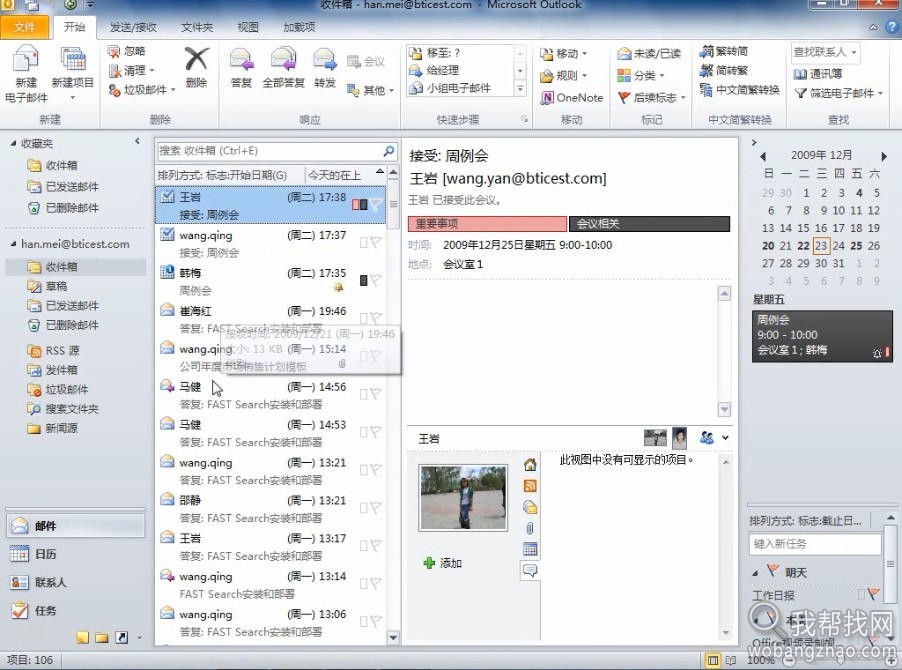Viewport: 902px width, 670px height.
Task: Open Chinese conversion settings (中文简繁转换)
Action: click(739, 90)
